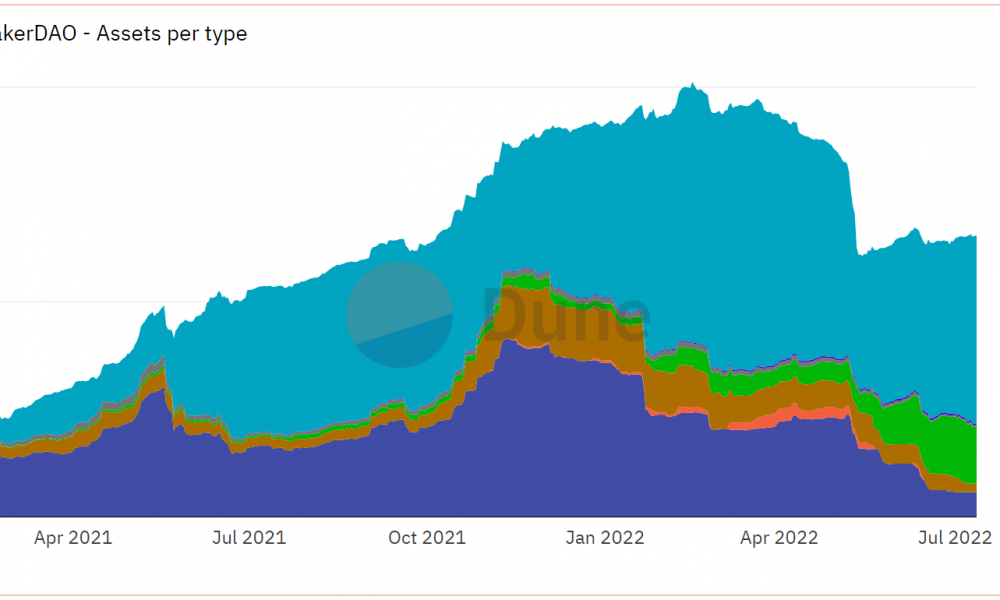Select the "Apr 2022" axis label
1000x600 pixels.
coord(779,538)
